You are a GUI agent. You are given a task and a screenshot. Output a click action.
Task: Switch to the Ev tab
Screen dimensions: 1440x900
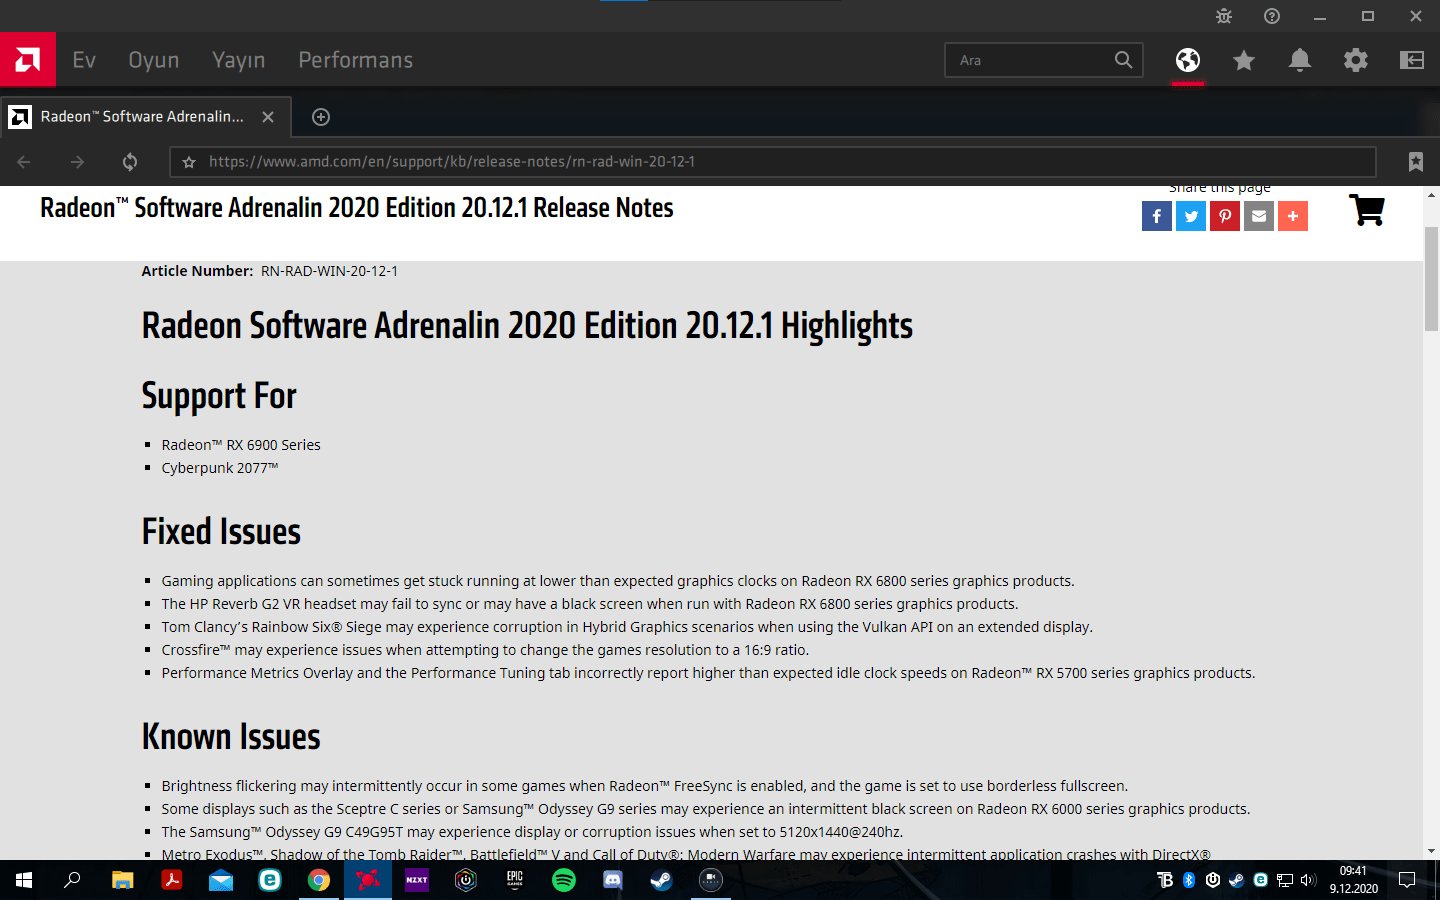click(84, 60)
